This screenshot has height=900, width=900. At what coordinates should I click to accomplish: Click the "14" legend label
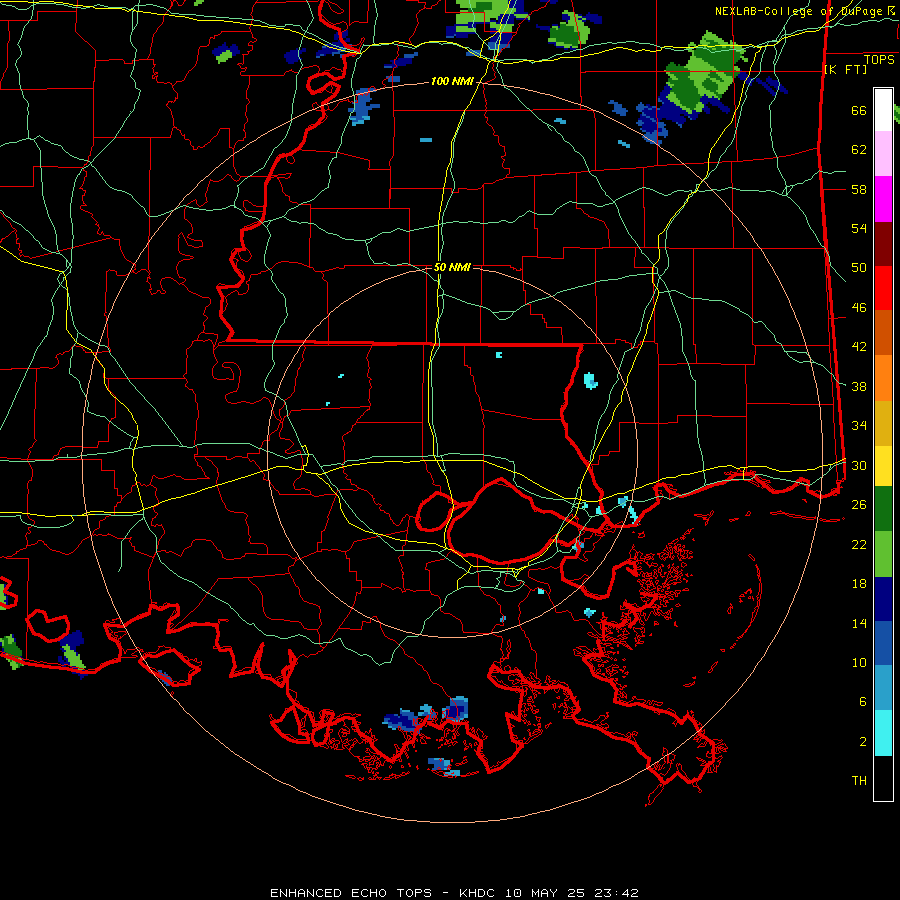[859, 623]
